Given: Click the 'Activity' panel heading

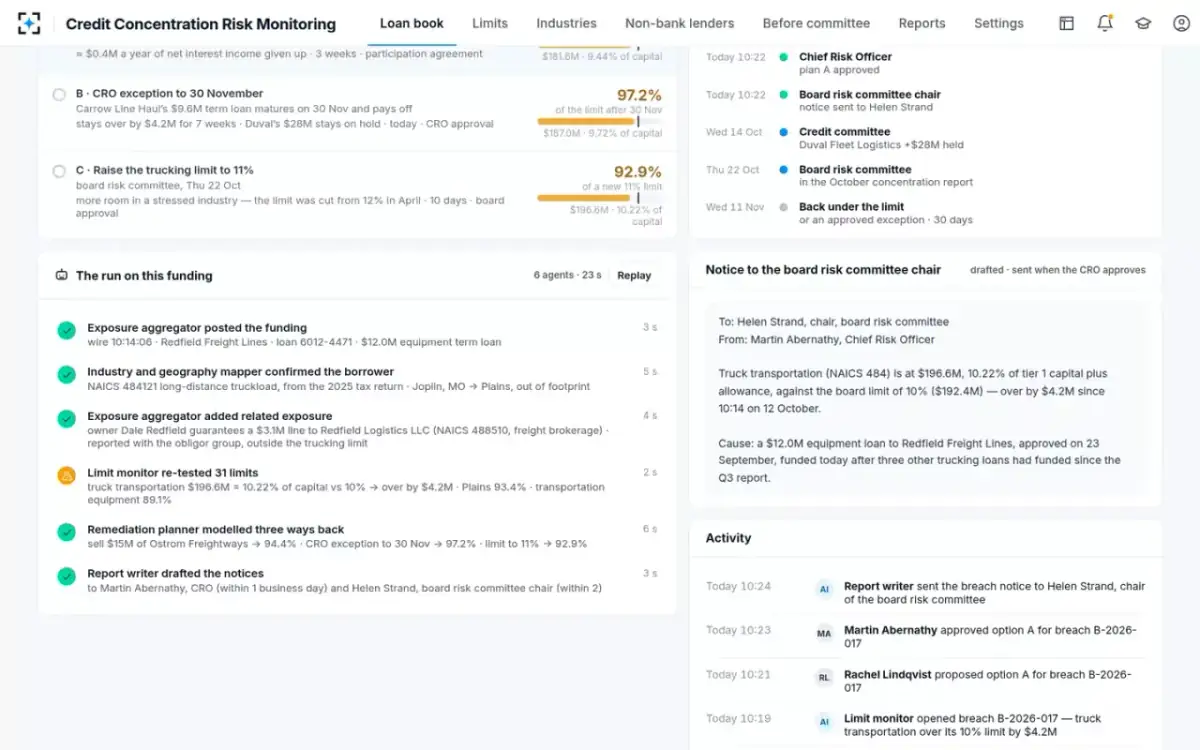Looking at the screenshot, I should (x=728, y=538).
